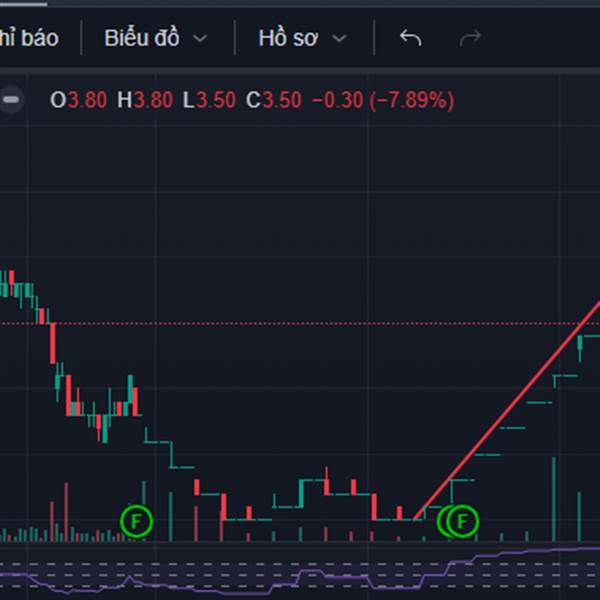Viewport: 600px width, 600px height.
Task: Redo the chart action
Action: click(470, 38)
